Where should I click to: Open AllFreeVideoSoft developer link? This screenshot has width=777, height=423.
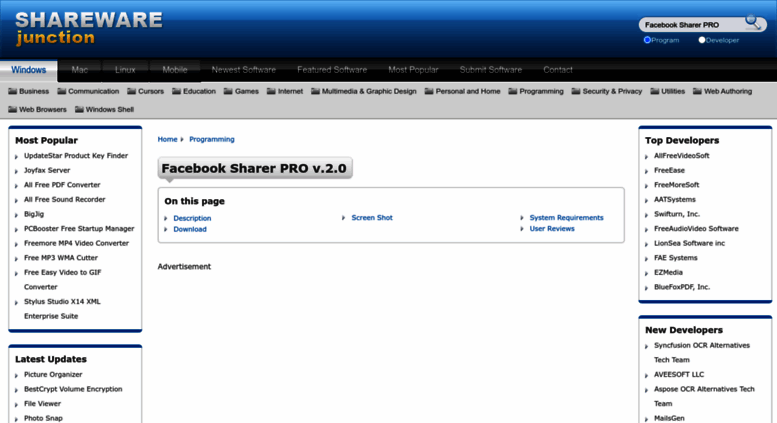pyautogui.click(x=681, y=156)
